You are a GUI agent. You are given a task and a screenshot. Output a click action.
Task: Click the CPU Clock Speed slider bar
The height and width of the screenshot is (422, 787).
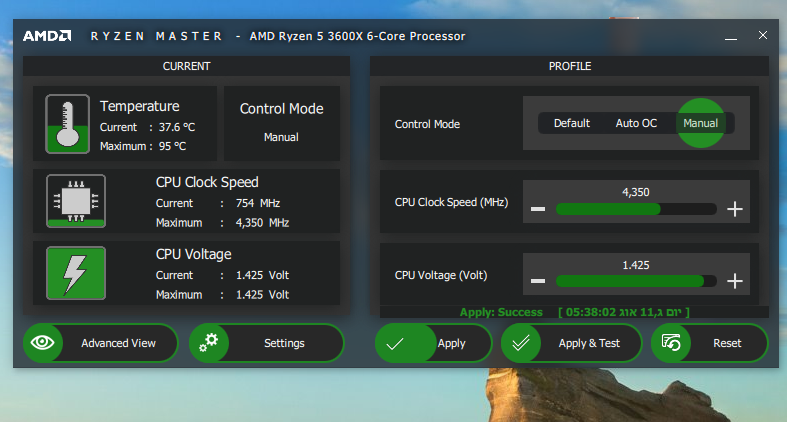pyautogui.click(x=636, y=209)
